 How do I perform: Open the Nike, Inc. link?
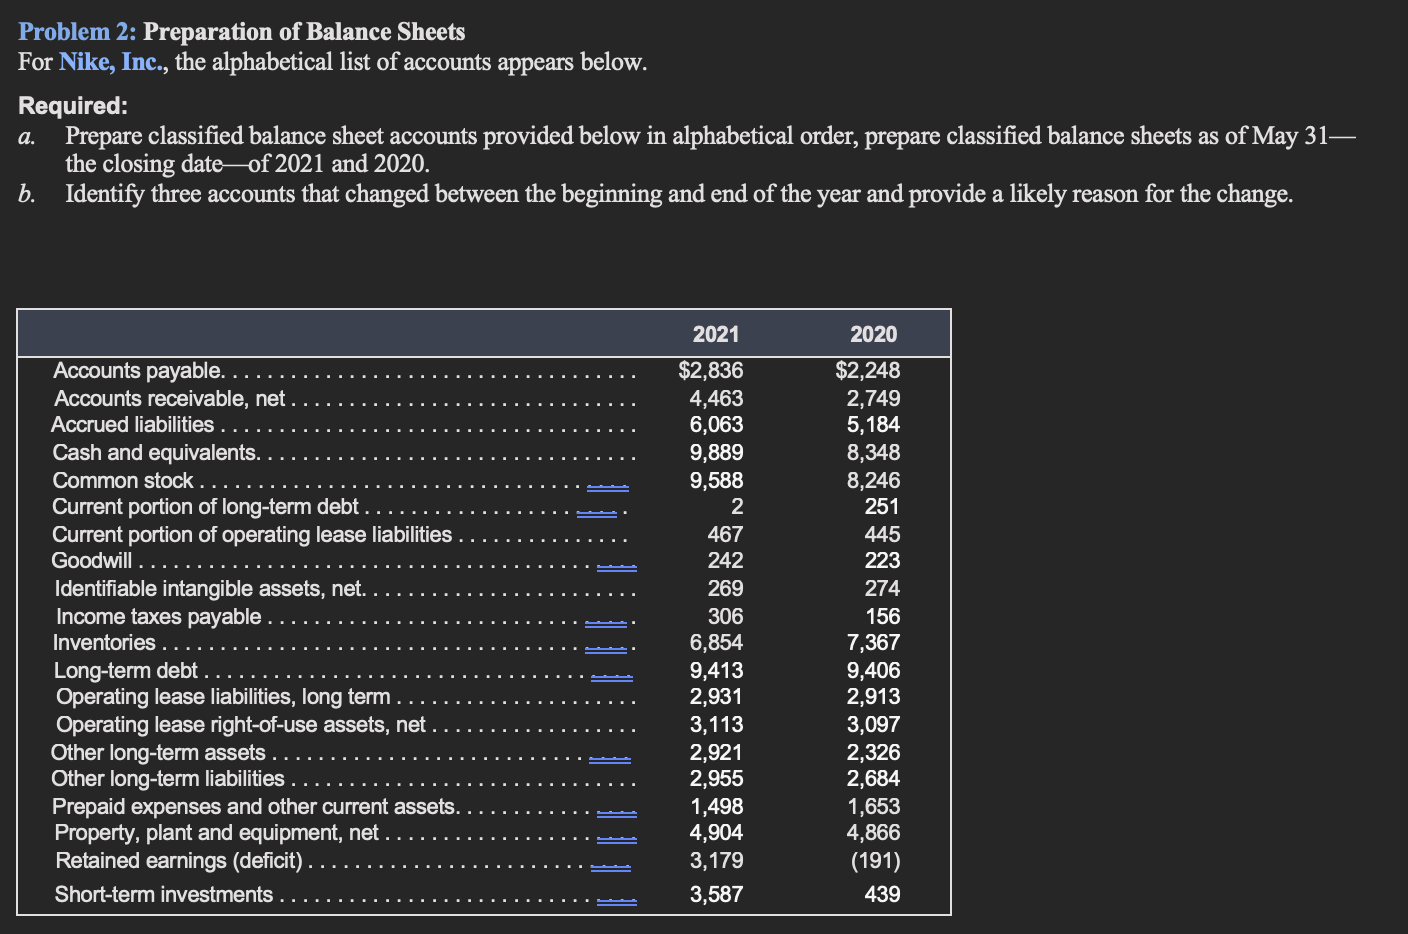click(114, 62)
